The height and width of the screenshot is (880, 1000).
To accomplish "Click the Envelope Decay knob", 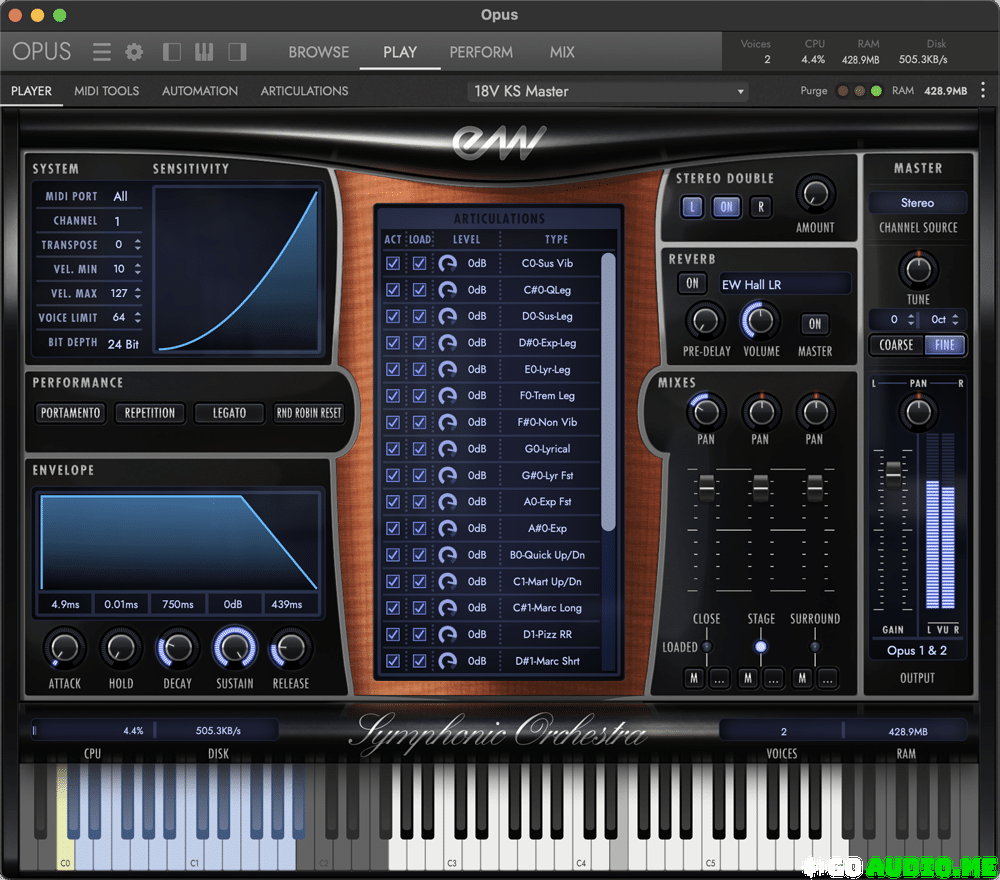I will tap(177, 648).
